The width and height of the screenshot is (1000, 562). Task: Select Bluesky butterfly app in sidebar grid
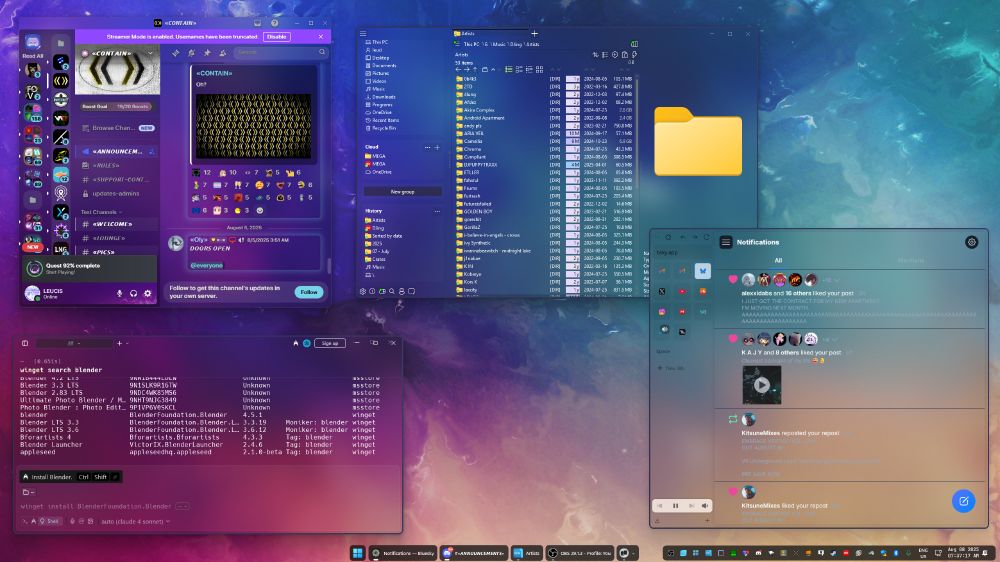(x=702, y=271)
